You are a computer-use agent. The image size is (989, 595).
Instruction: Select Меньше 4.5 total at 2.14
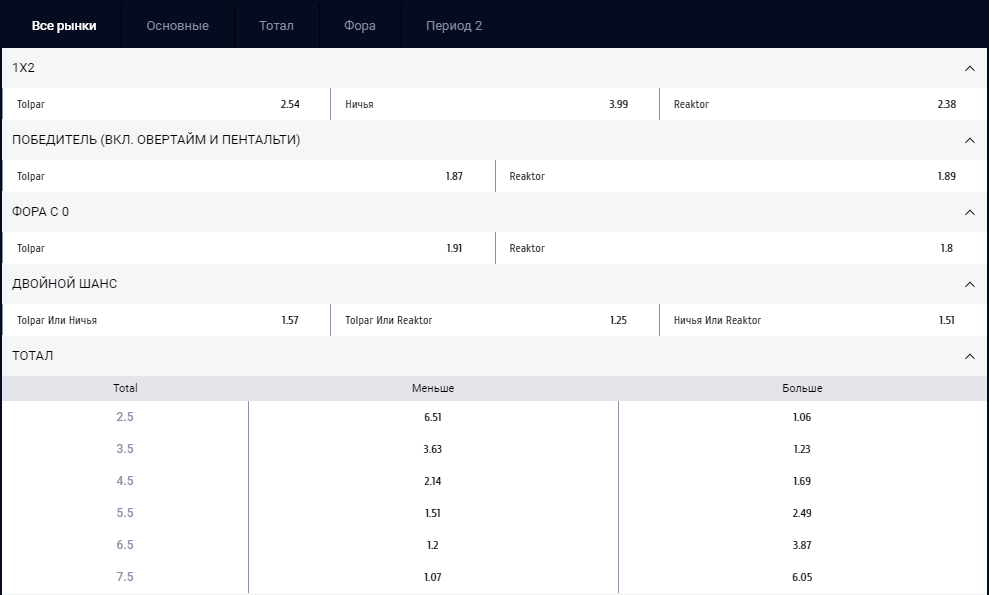coord(433,481)
